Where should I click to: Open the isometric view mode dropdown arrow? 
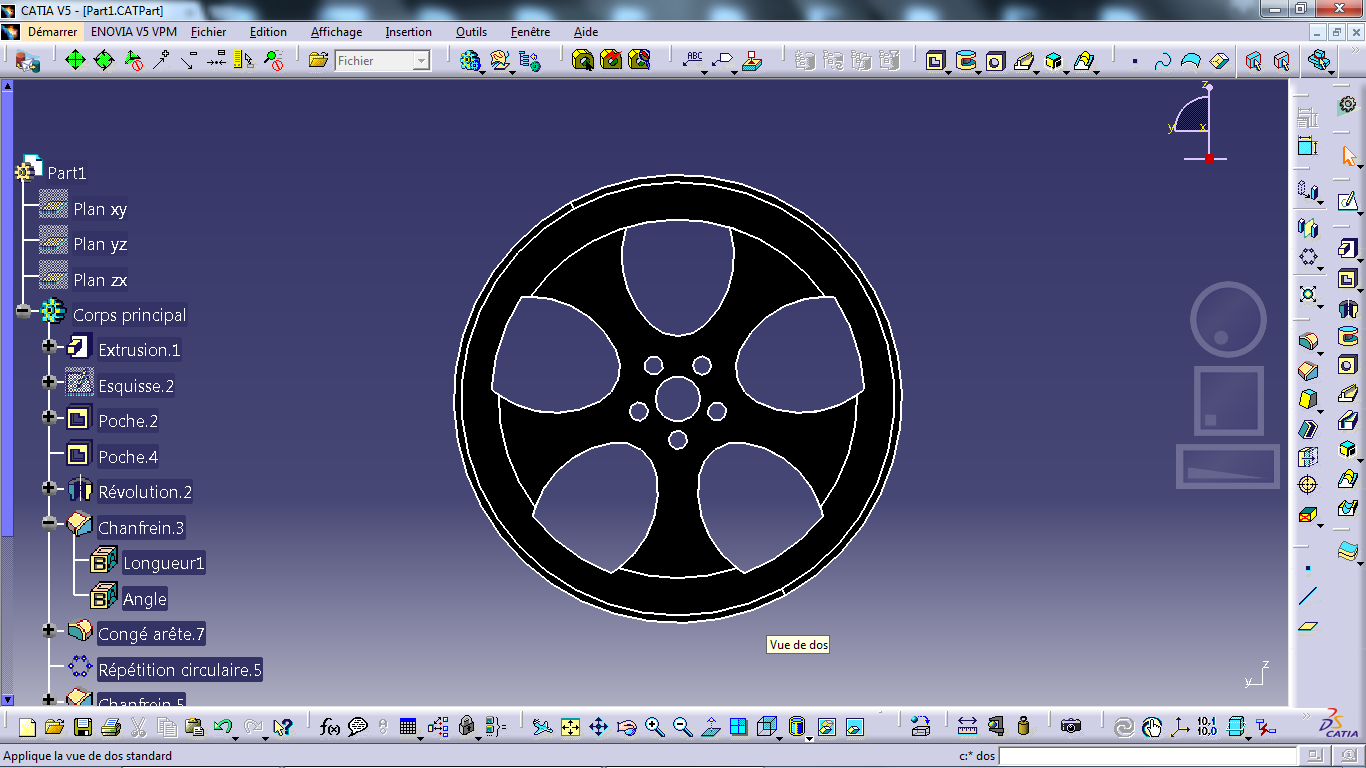pos(778,738)
